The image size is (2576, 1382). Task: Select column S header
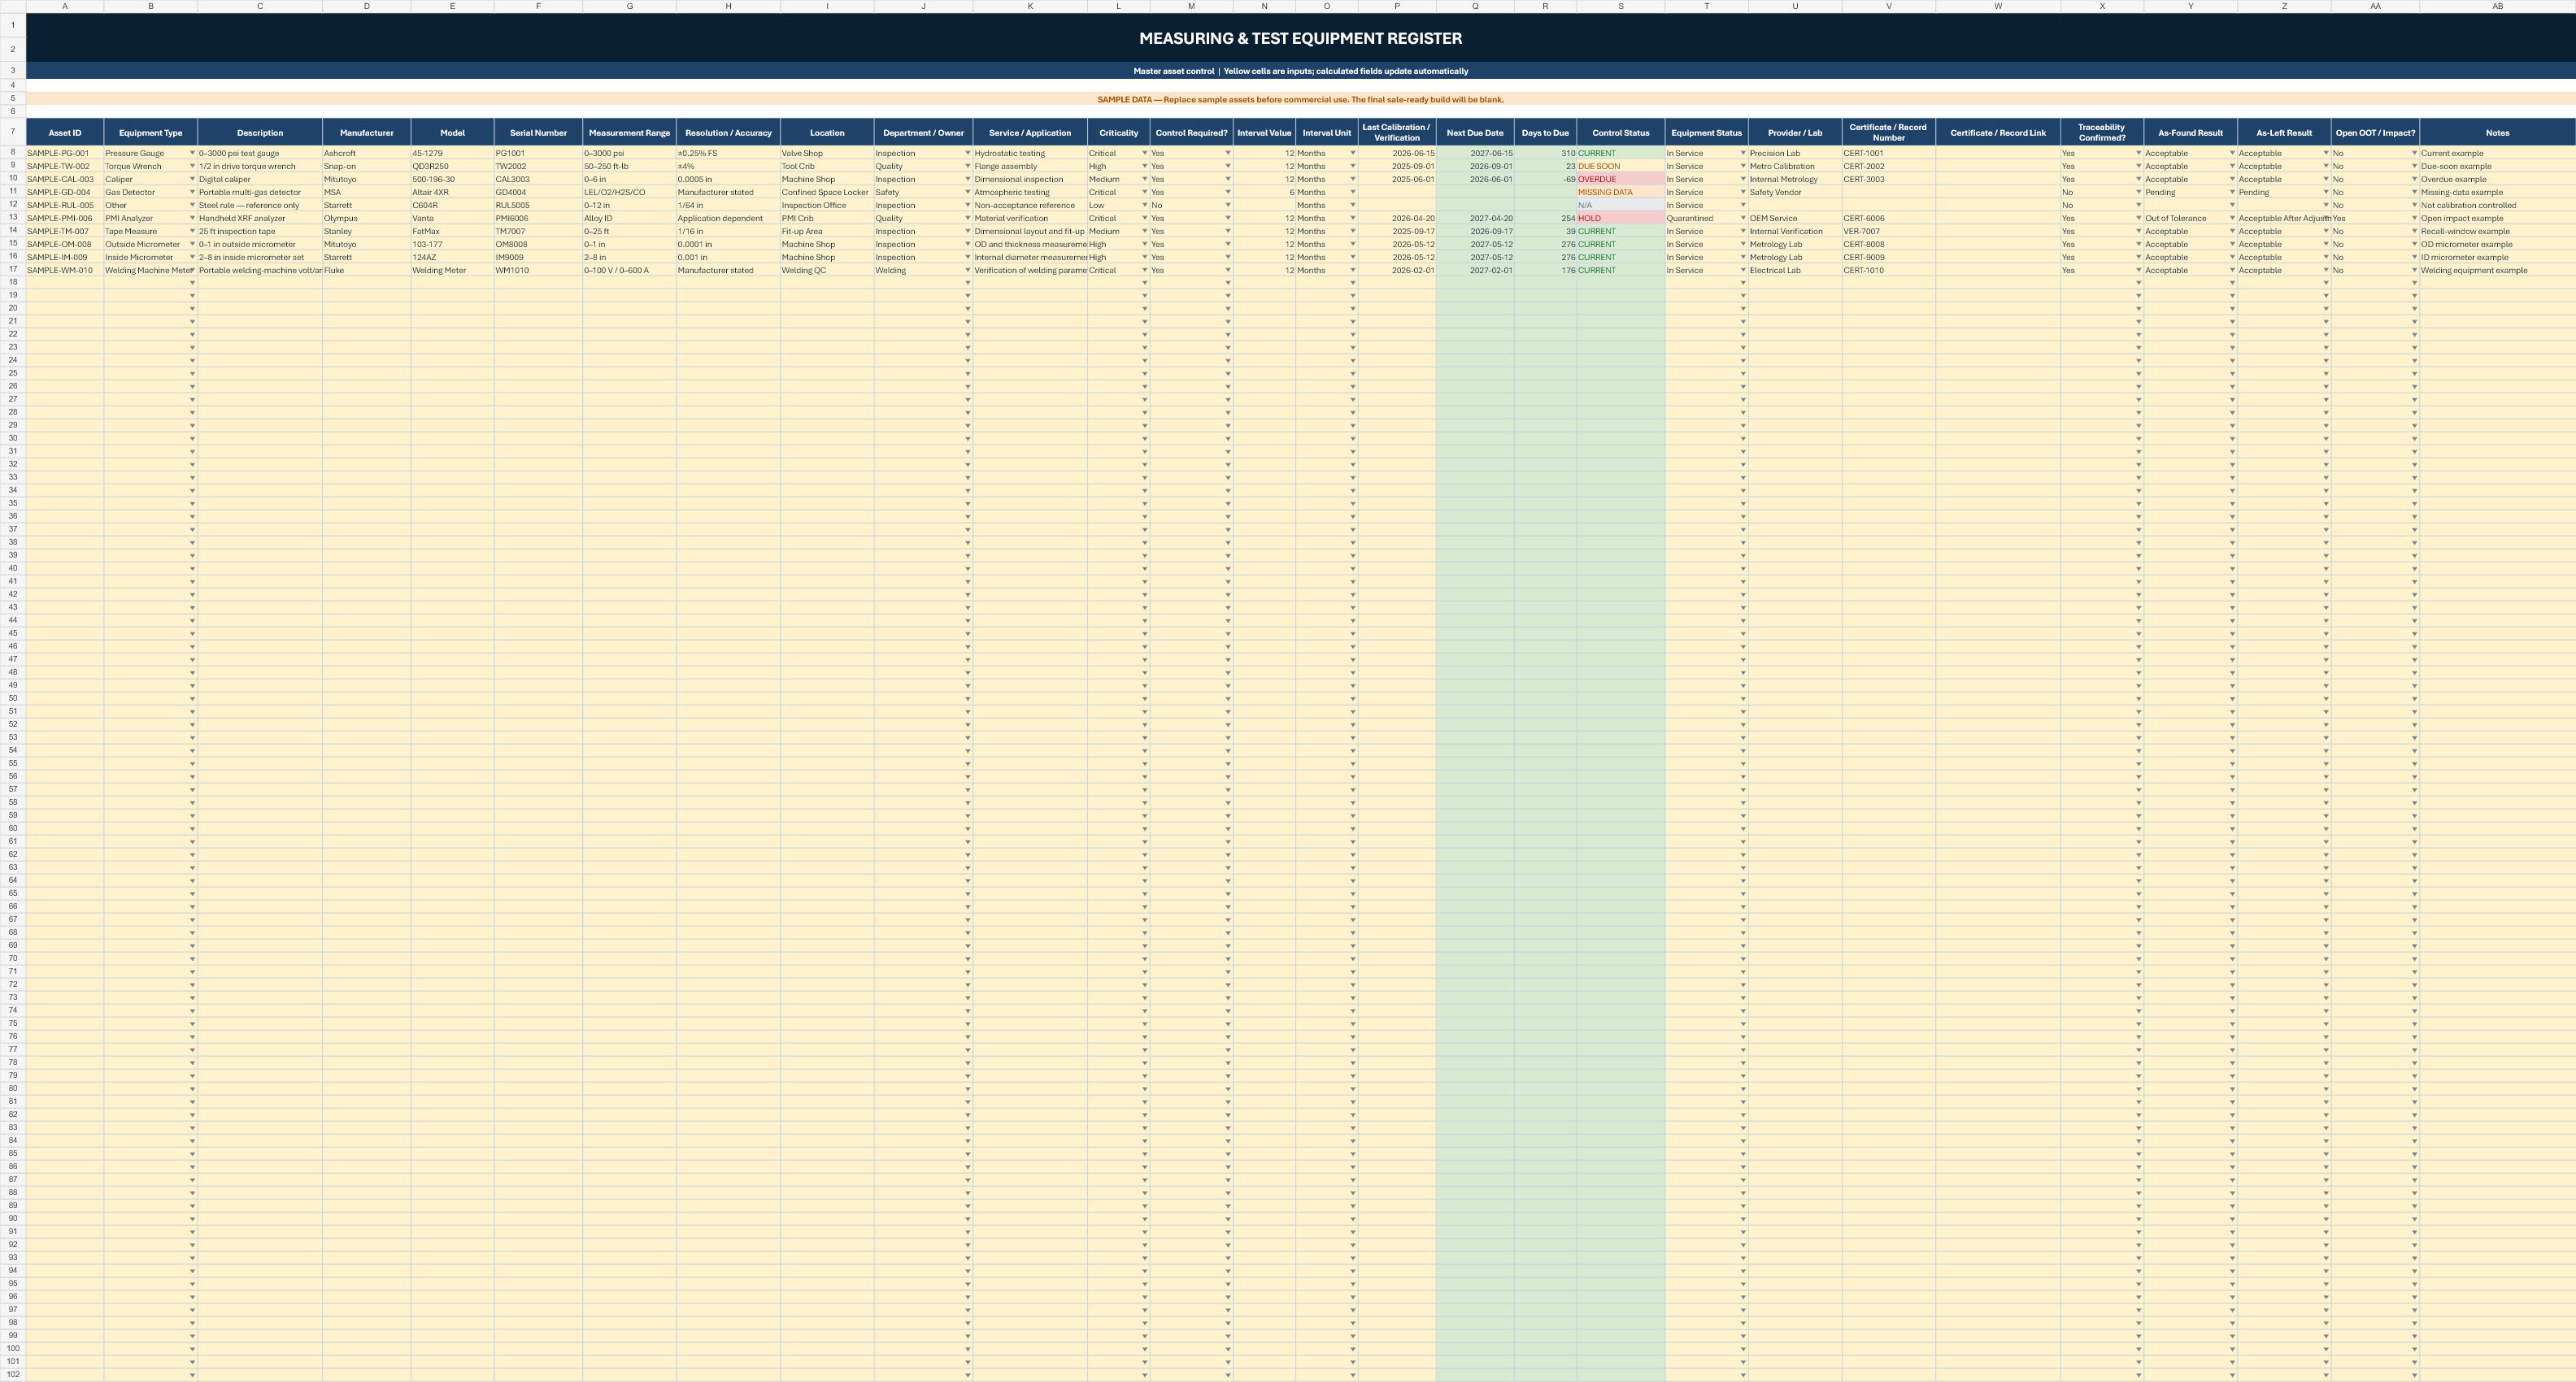1620,6
